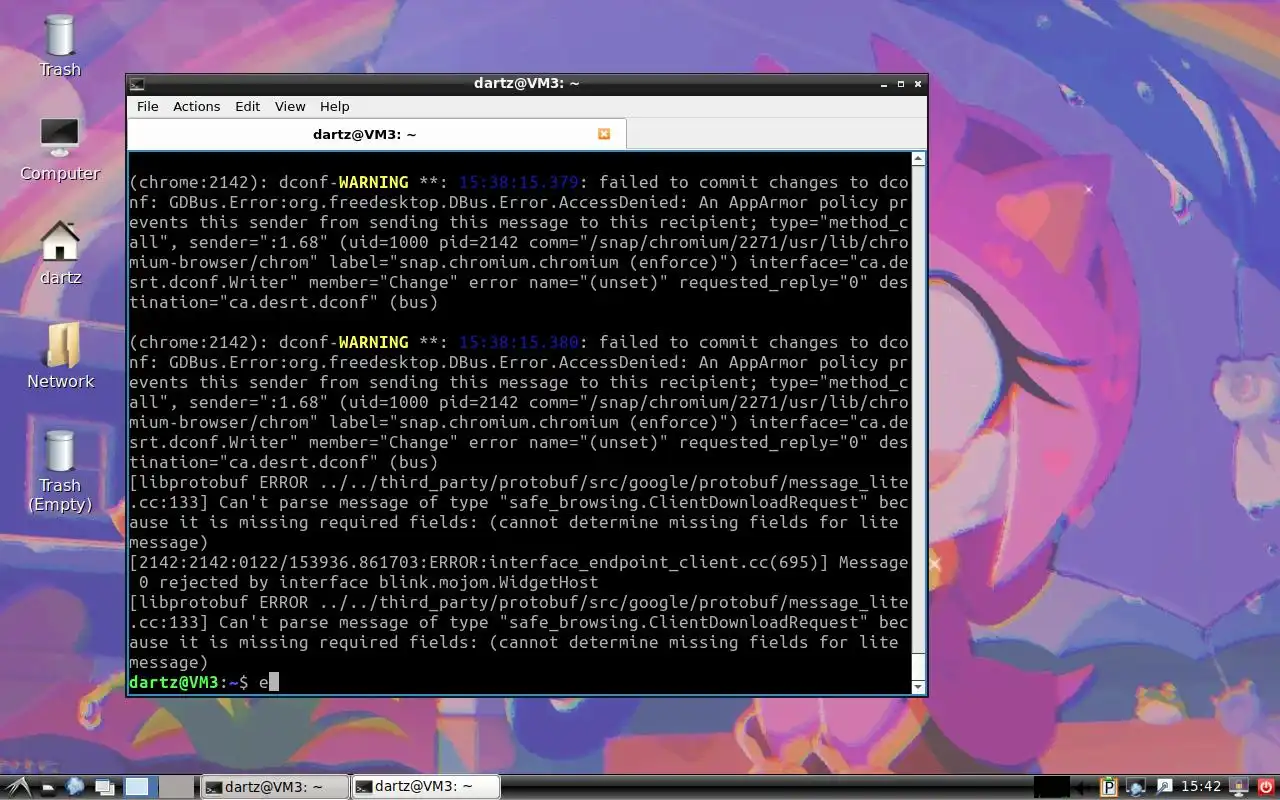This screenshot has height=800, width=1280.
Task: Open the File menu in the terminal
Action: click(147, 106)
